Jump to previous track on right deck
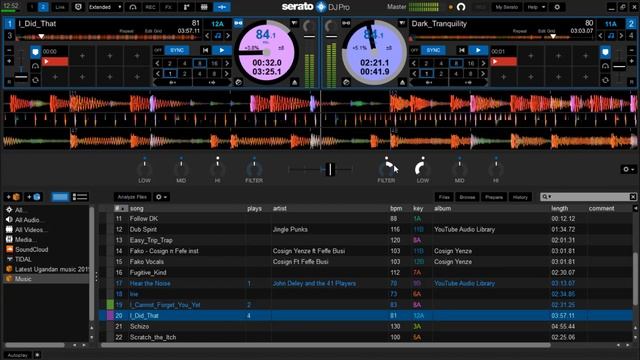This screenshot has height=360, width=640. [462, 50]
